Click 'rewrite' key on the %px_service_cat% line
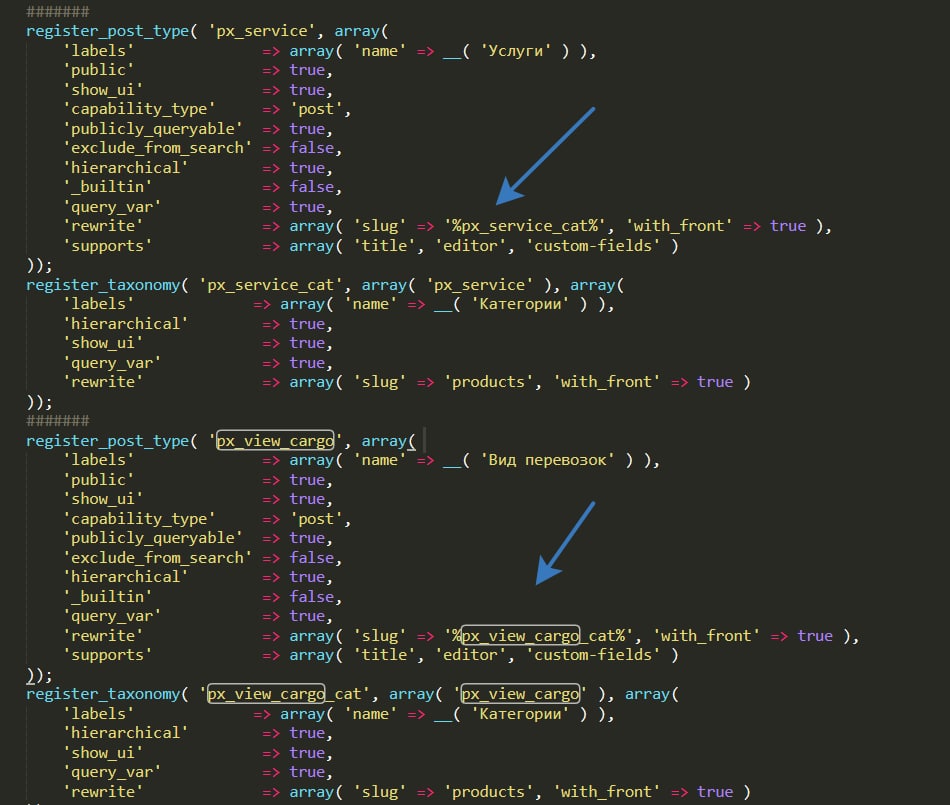 [x=103, y=227]
